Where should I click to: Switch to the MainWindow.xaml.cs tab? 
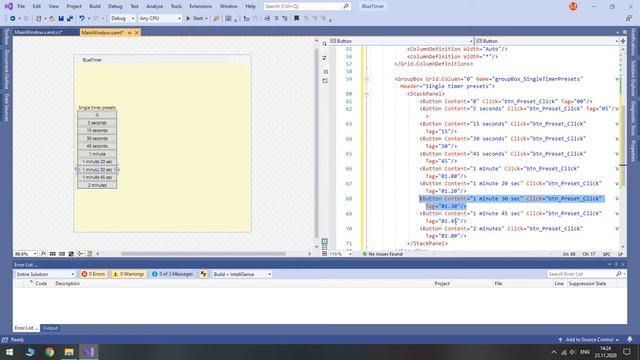[39, 32]
